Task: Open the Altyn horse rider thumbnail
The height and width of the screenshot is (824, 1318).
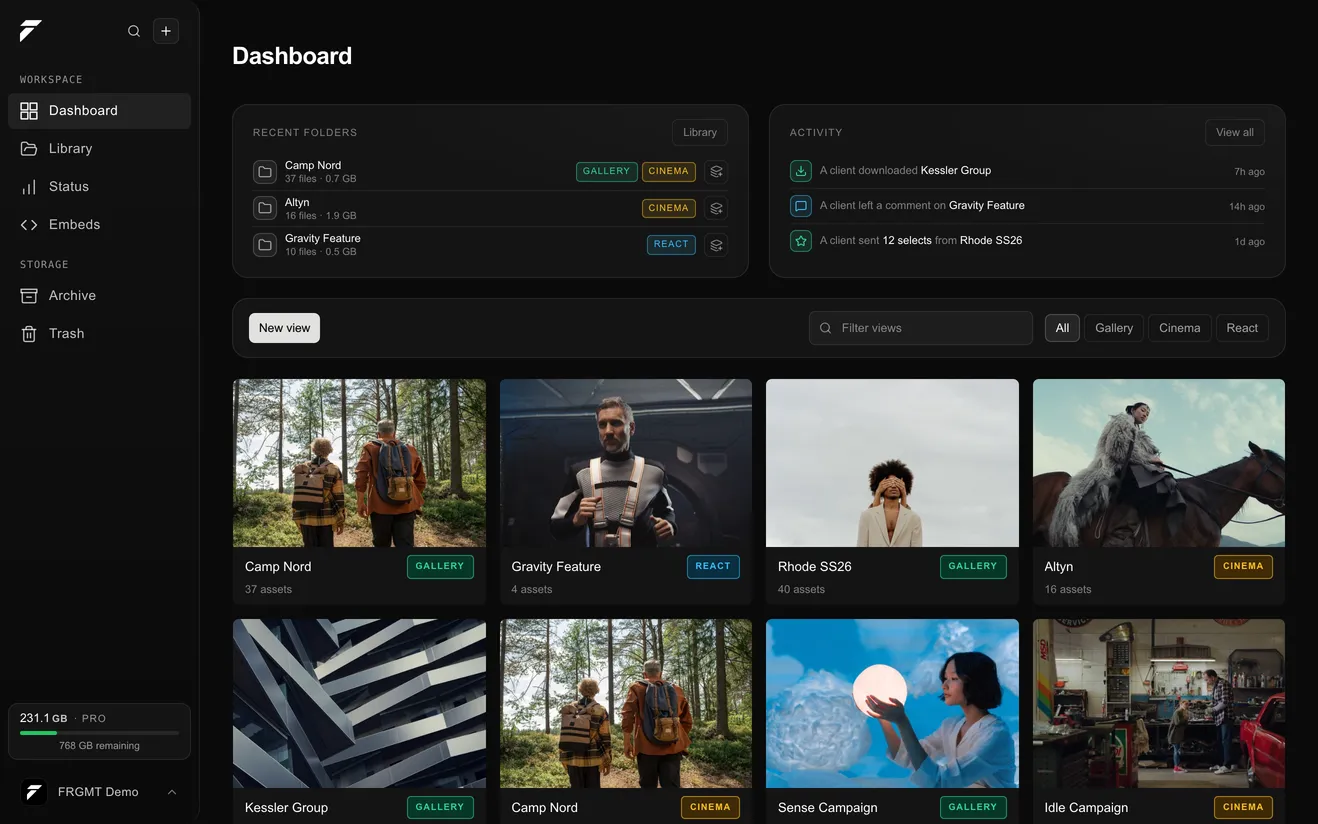Action: [1159, 463]
